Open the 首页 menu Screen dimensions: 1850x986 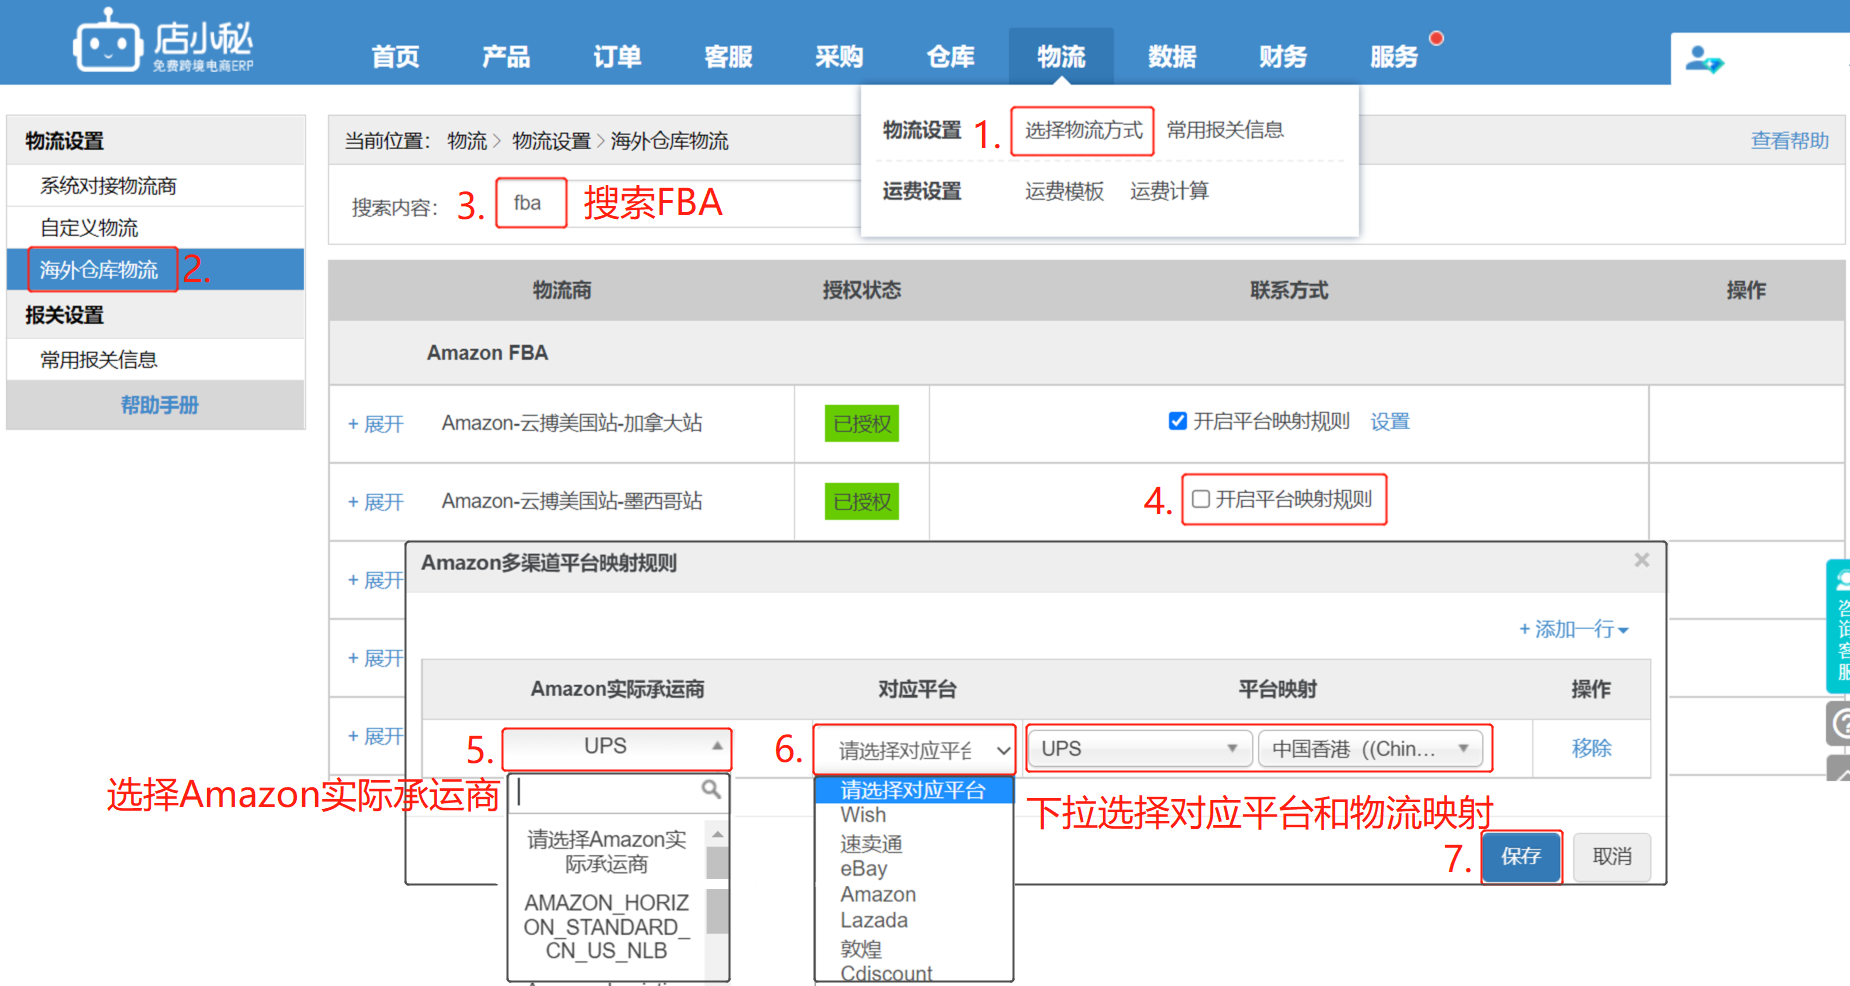[395, 57]
